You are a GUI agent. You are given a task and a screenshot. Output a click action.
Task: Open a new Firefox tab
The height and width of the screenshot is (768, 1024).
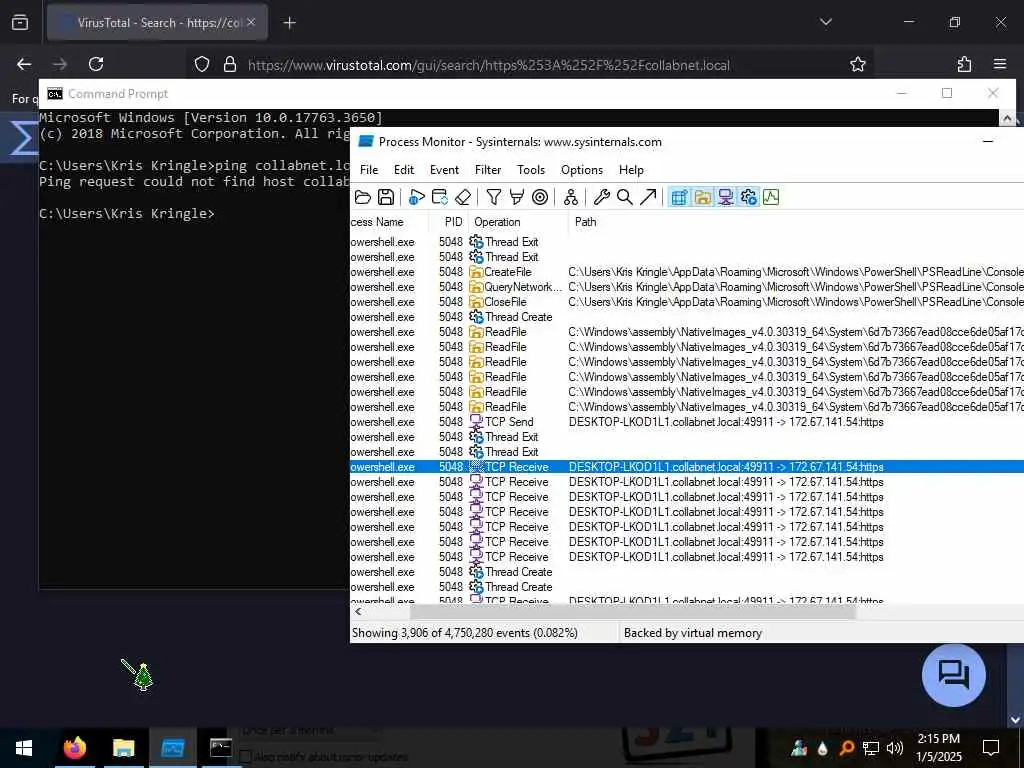[x=289, y=23]
